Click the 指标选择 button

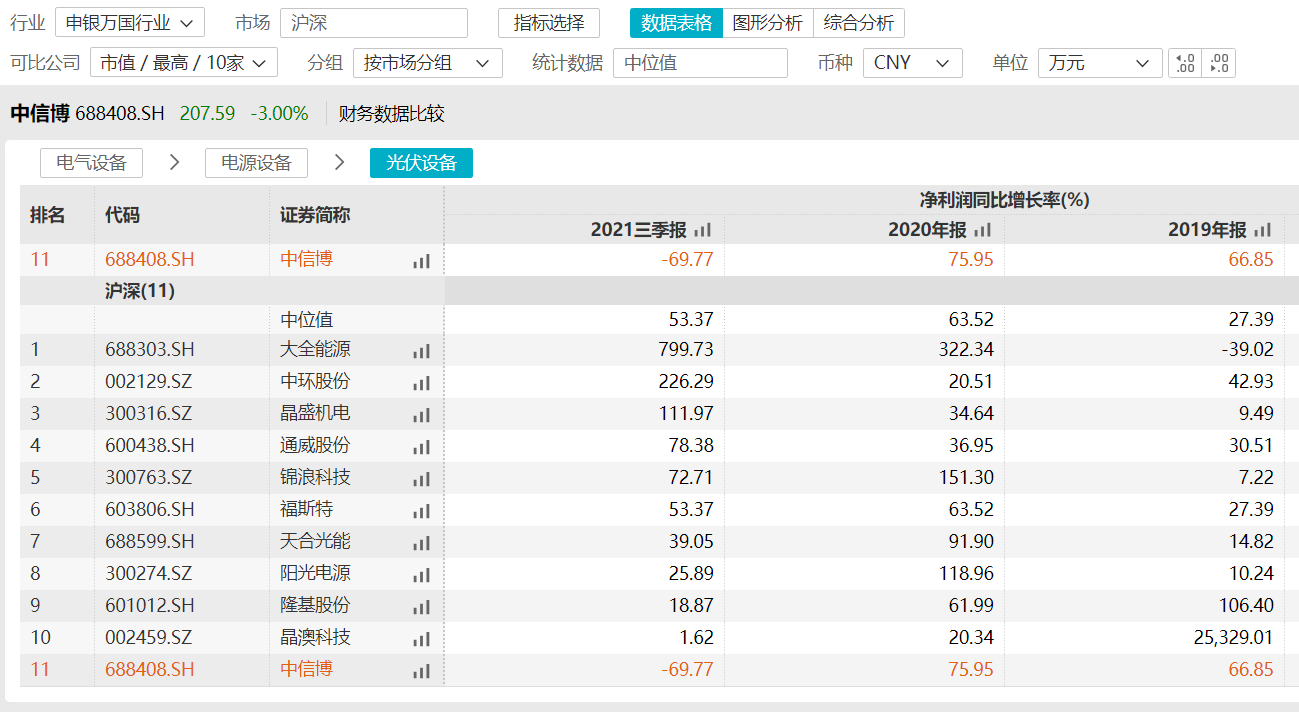548,23
